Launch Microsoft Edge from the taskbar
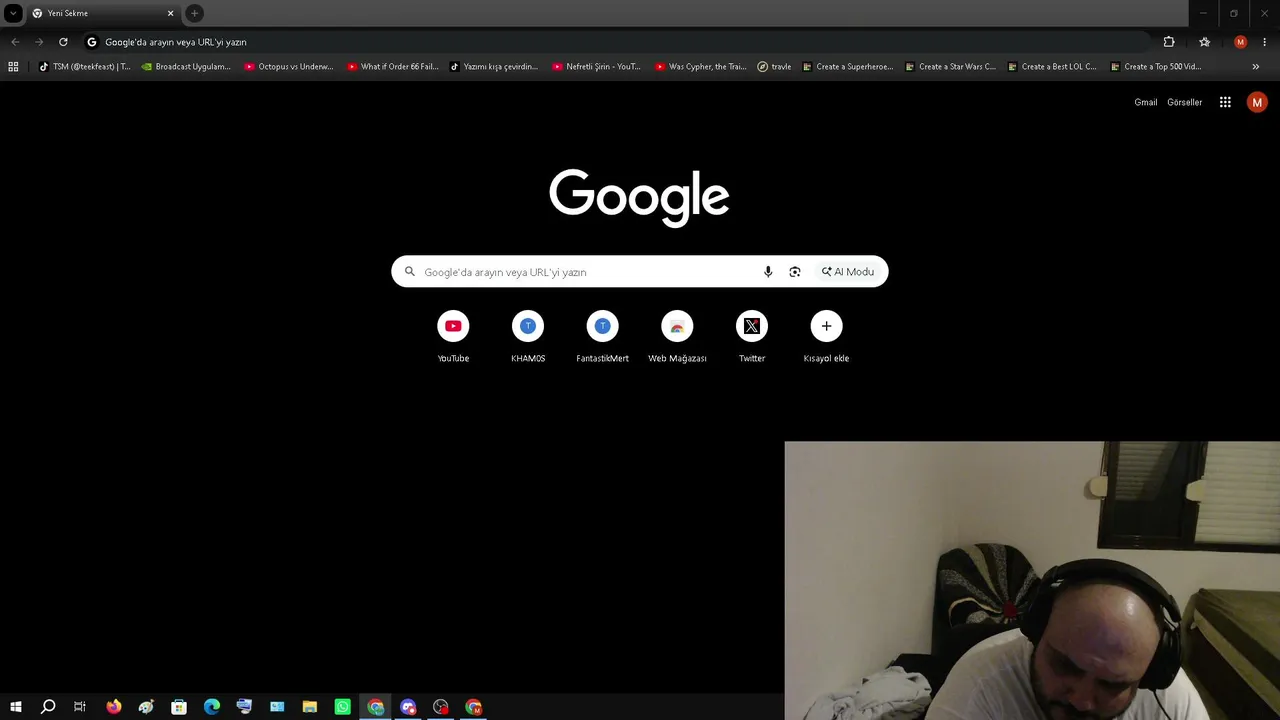Image resolution: width=1280 pixels, height=720 pixels. 212,707
